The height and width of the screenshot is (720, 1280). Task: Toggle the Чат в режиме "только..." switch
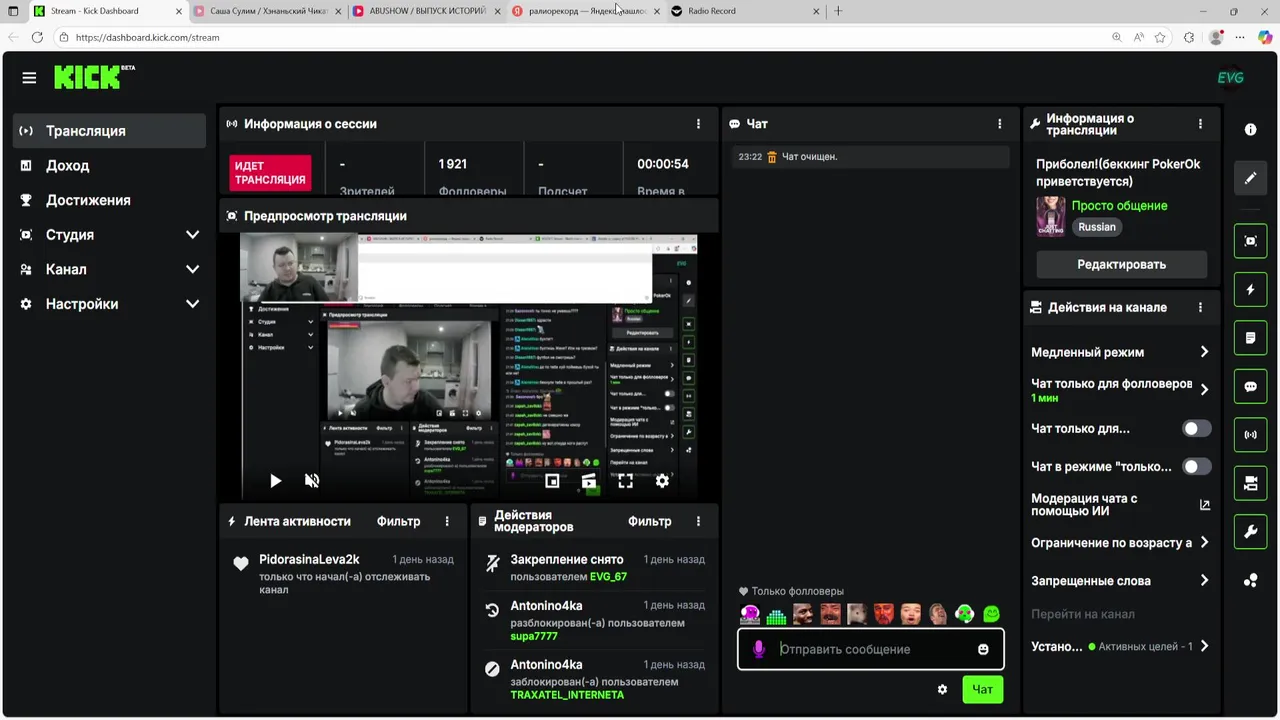click(x=1196, y=466)
